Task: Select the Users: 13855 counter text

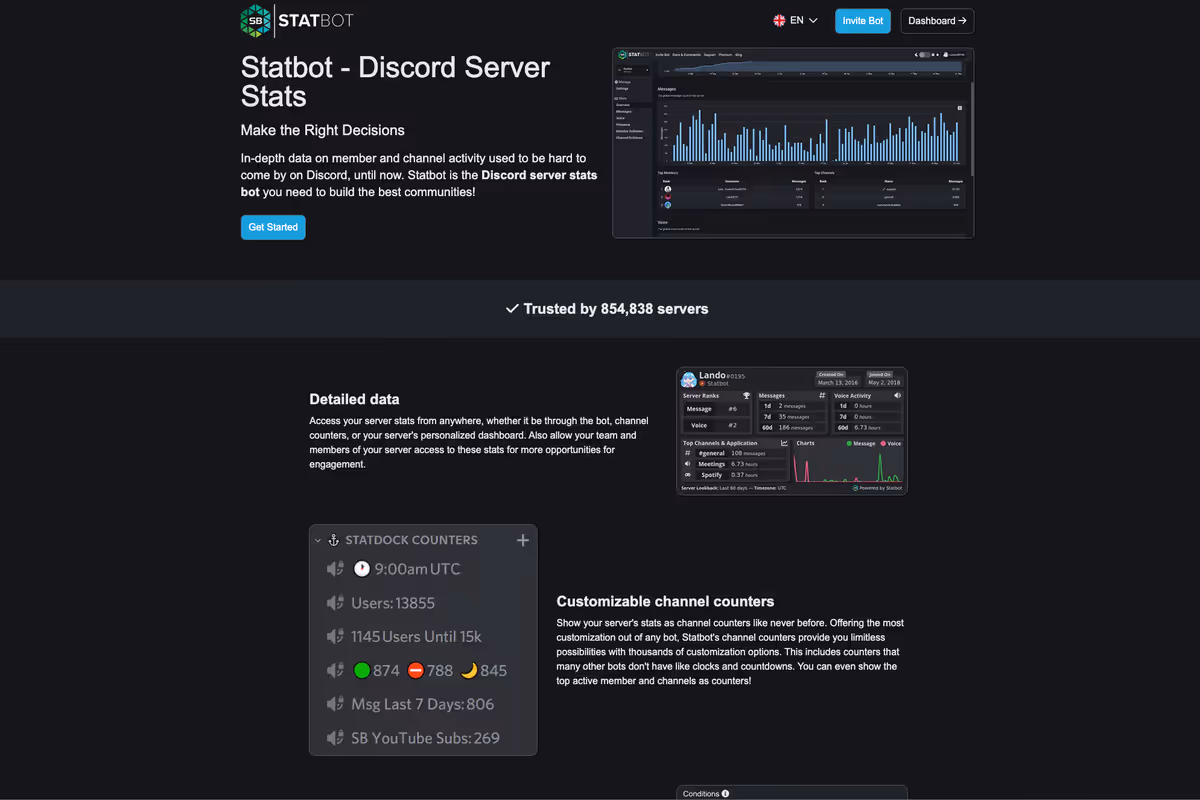Action: point(393,603)
